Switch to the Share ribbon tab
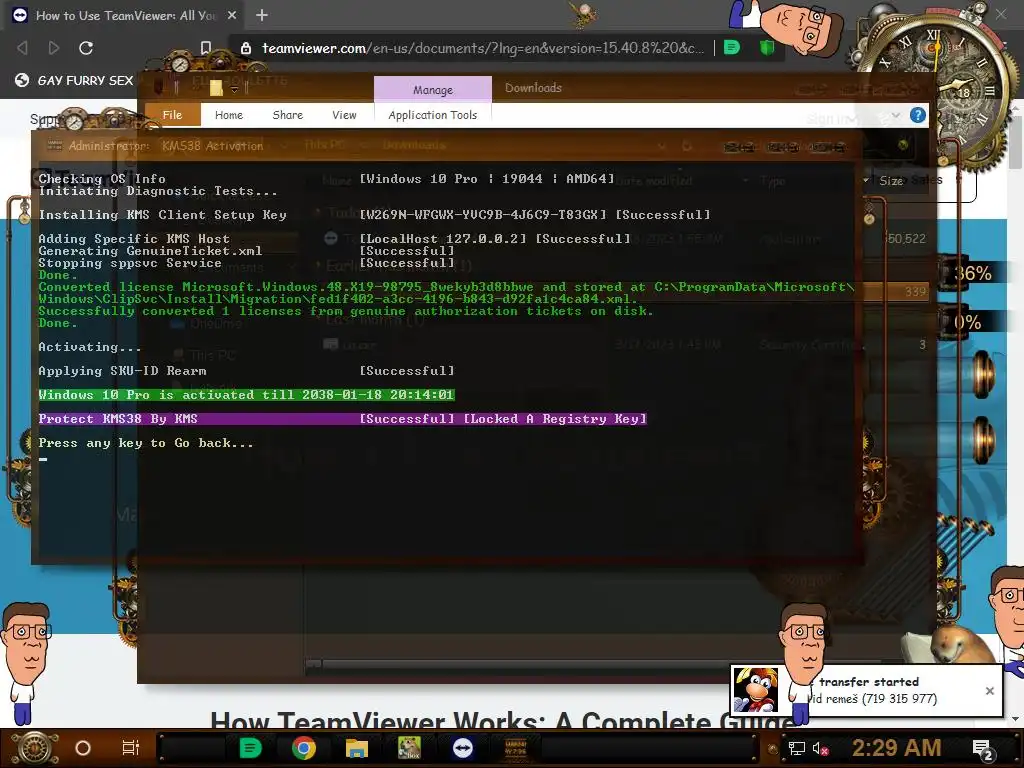This screenshot has width=1024, height=768. [287, 115]
